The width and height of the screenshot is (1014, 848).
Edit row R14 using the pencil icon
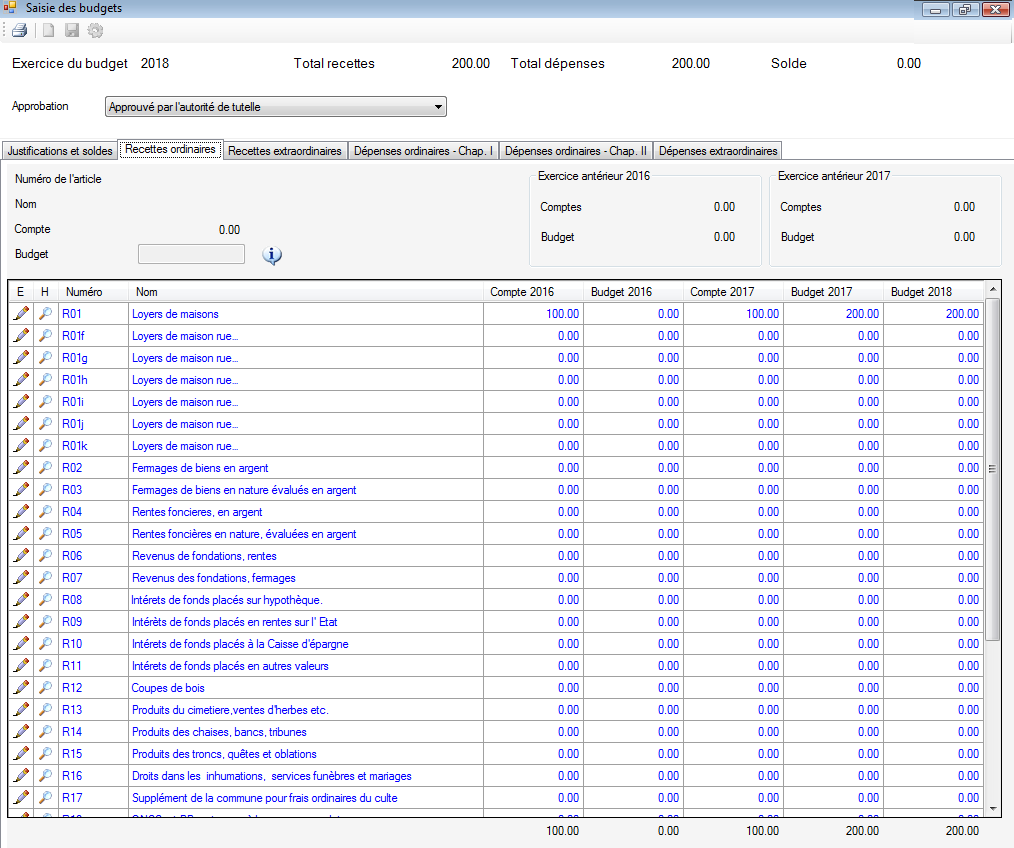coord(21,732)
